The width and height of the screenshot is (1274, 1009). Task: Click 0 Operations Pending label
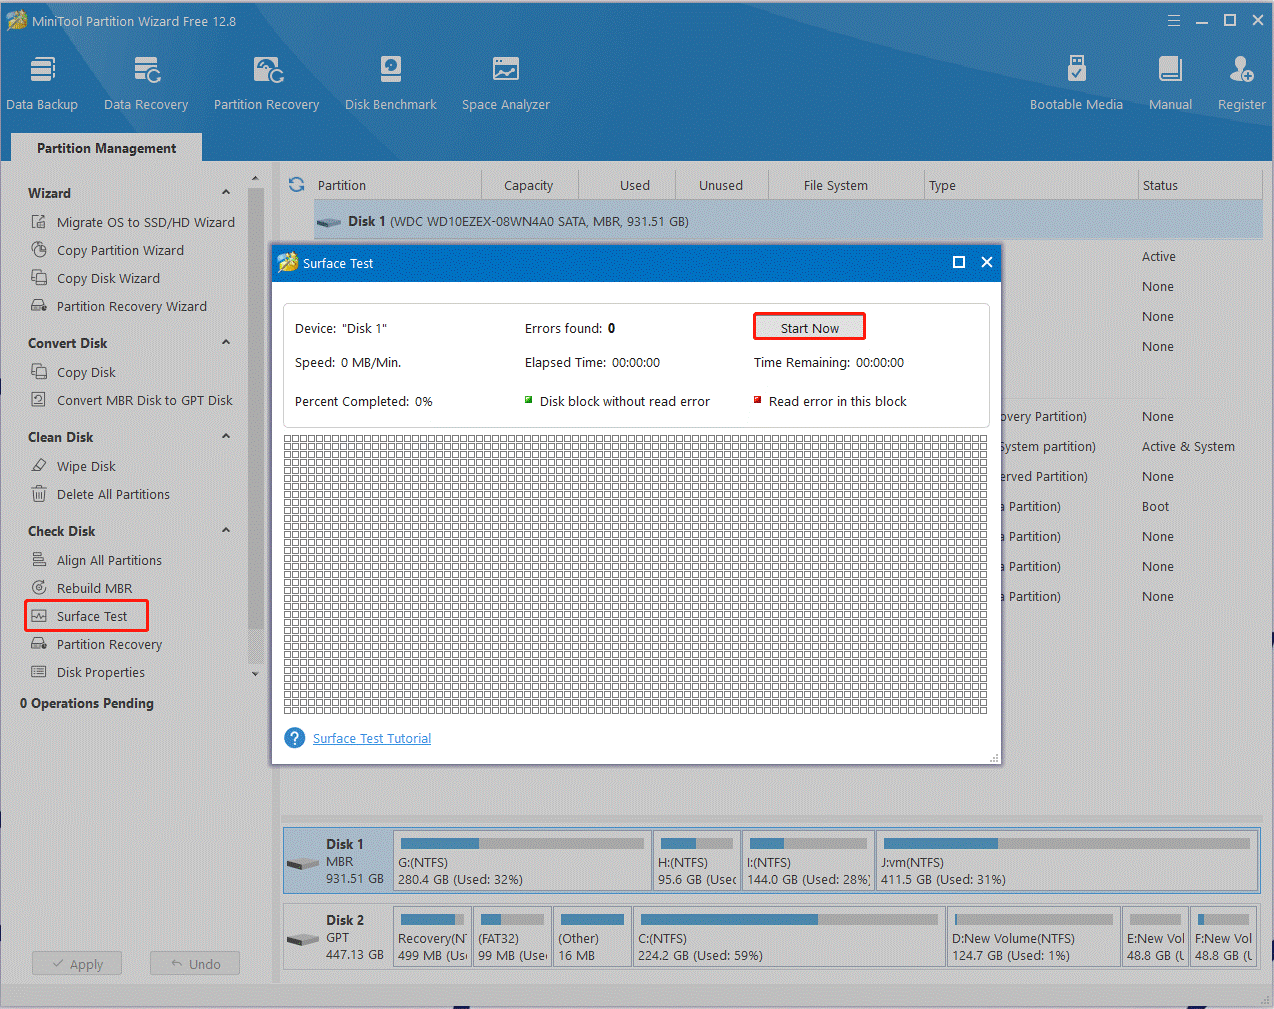click(87, 703)
